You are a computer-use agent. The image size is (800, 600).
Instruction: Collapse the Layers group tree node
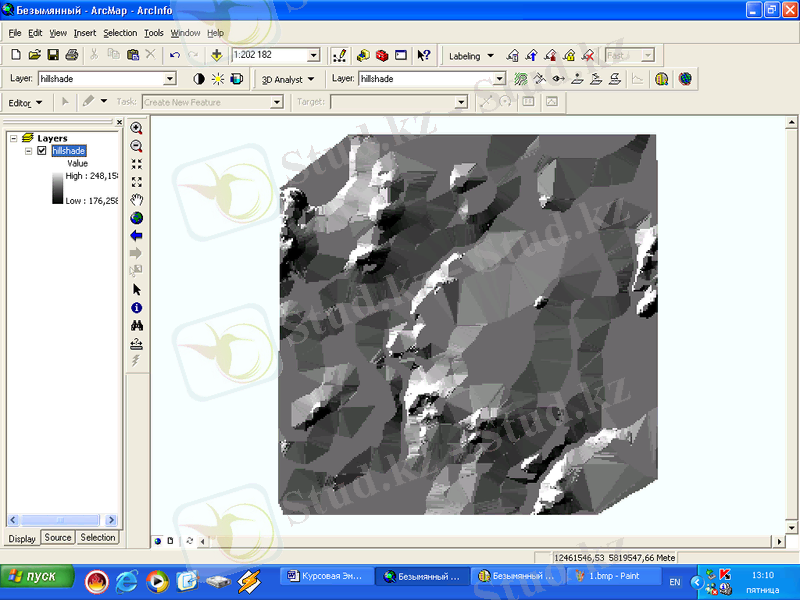click(x=13, y=138)
